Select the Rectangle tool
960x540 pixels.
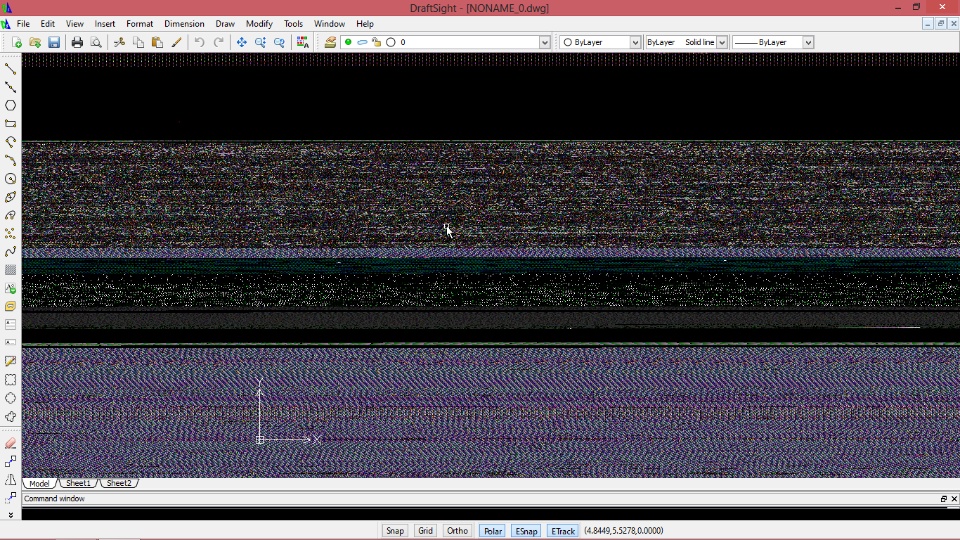coord(10,124)
